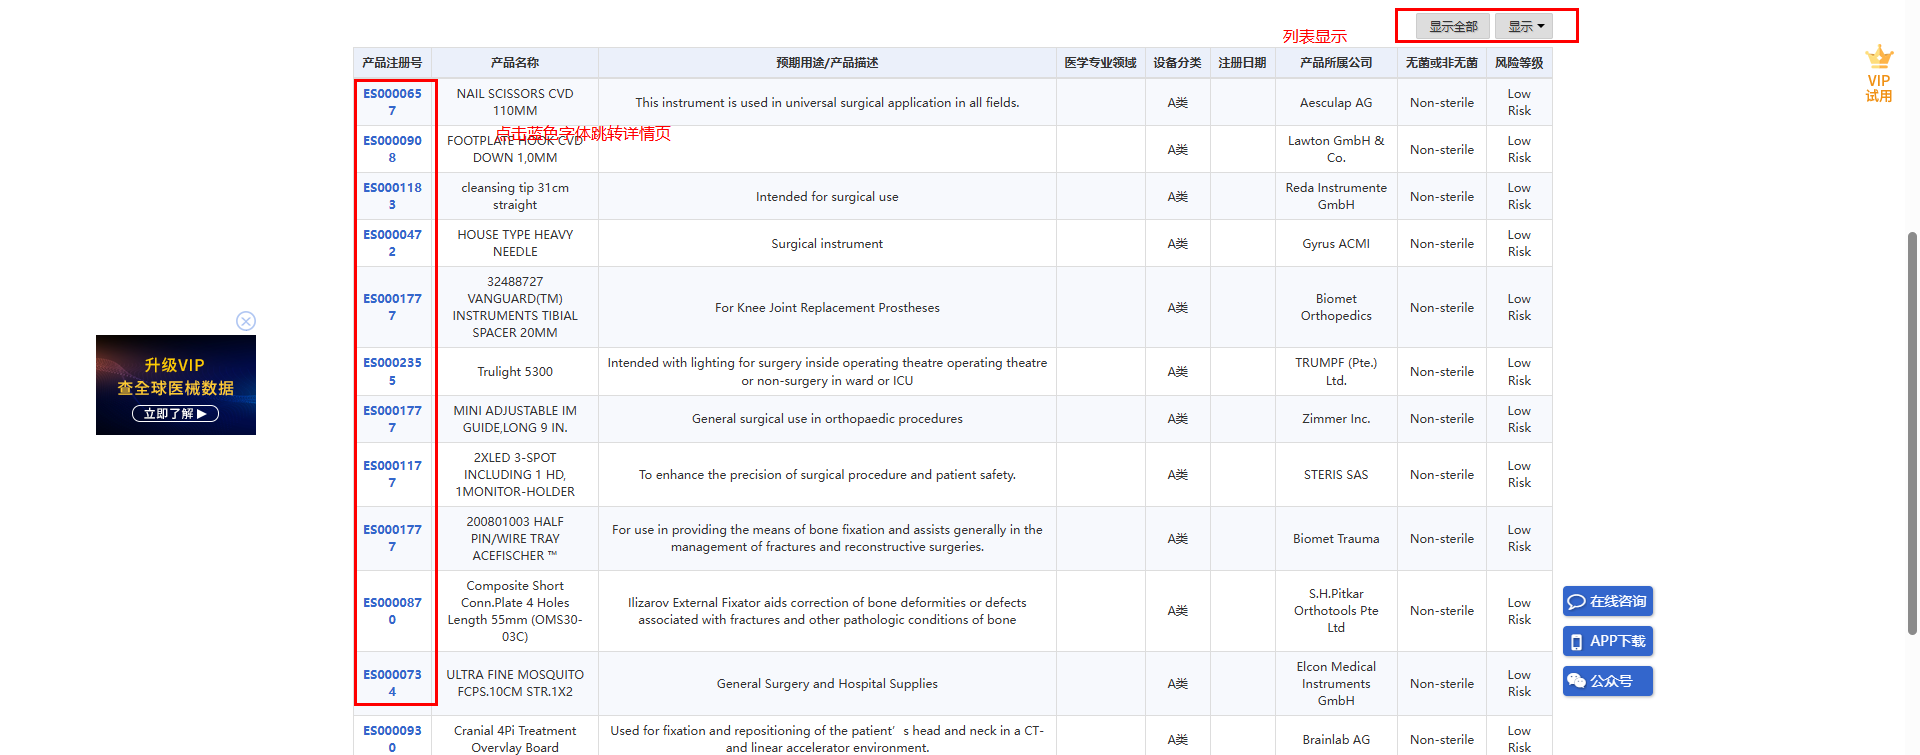This screenshot has width=1920, height=755.
Task: Click description 'For Knee Joint Replacement Prostheses'
Action: [827, 307]
